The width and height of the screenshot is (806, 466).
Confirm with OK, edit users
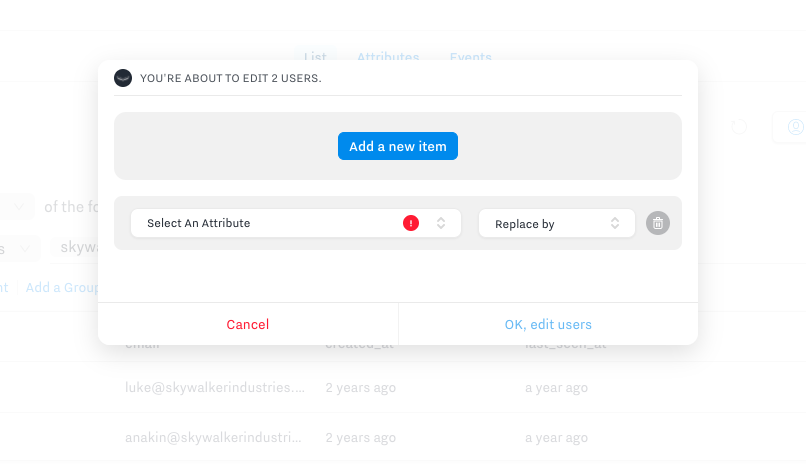(x=548, y=324)
